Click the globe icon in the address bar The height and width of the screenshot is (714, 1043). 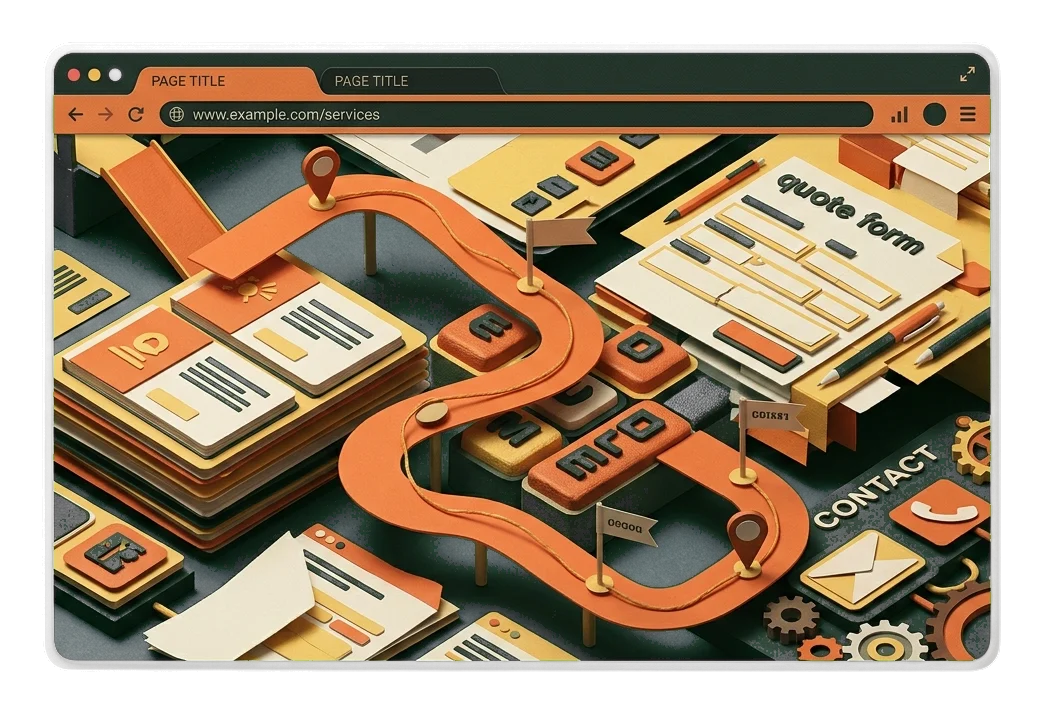pos(176,114)
